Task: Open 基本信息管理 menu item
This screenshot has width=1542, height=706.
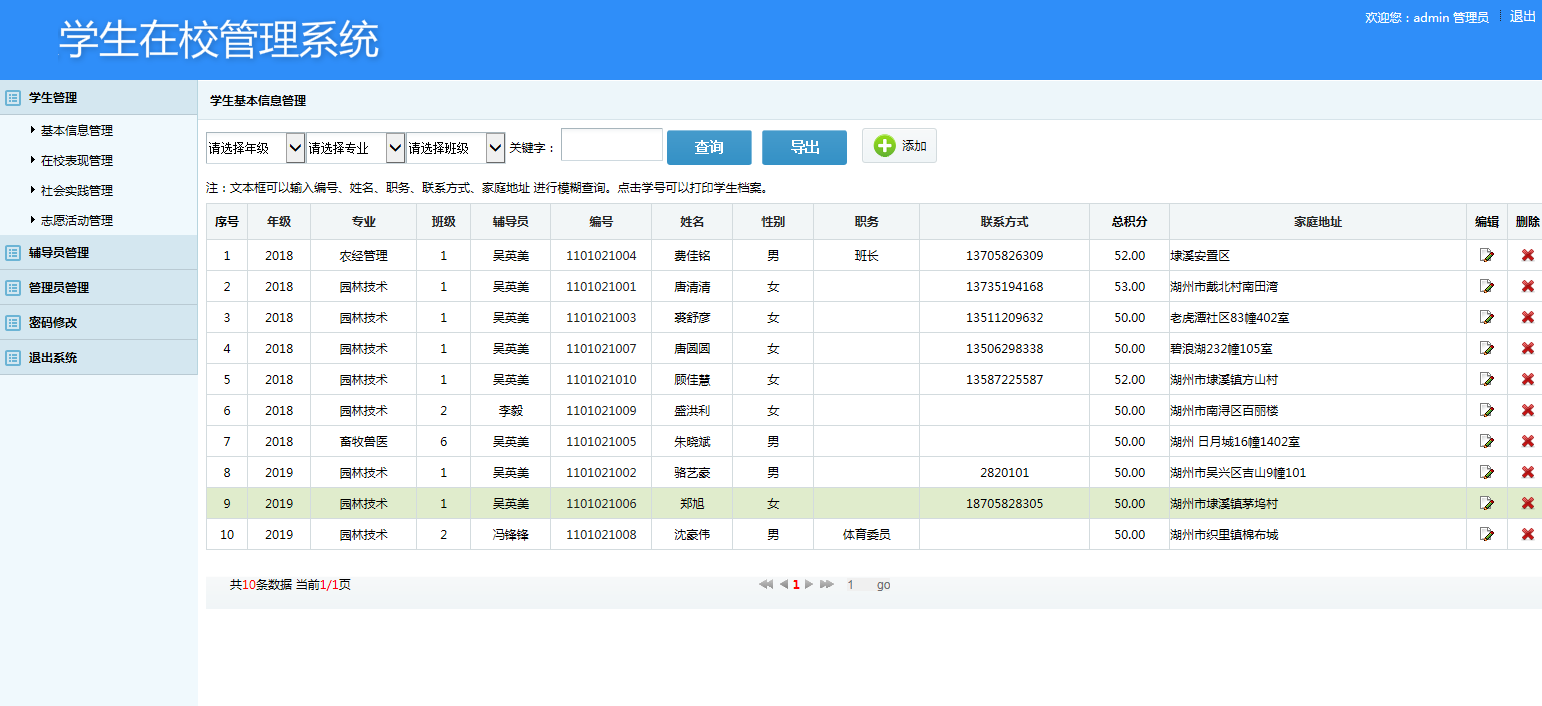Action: point(77,130)
